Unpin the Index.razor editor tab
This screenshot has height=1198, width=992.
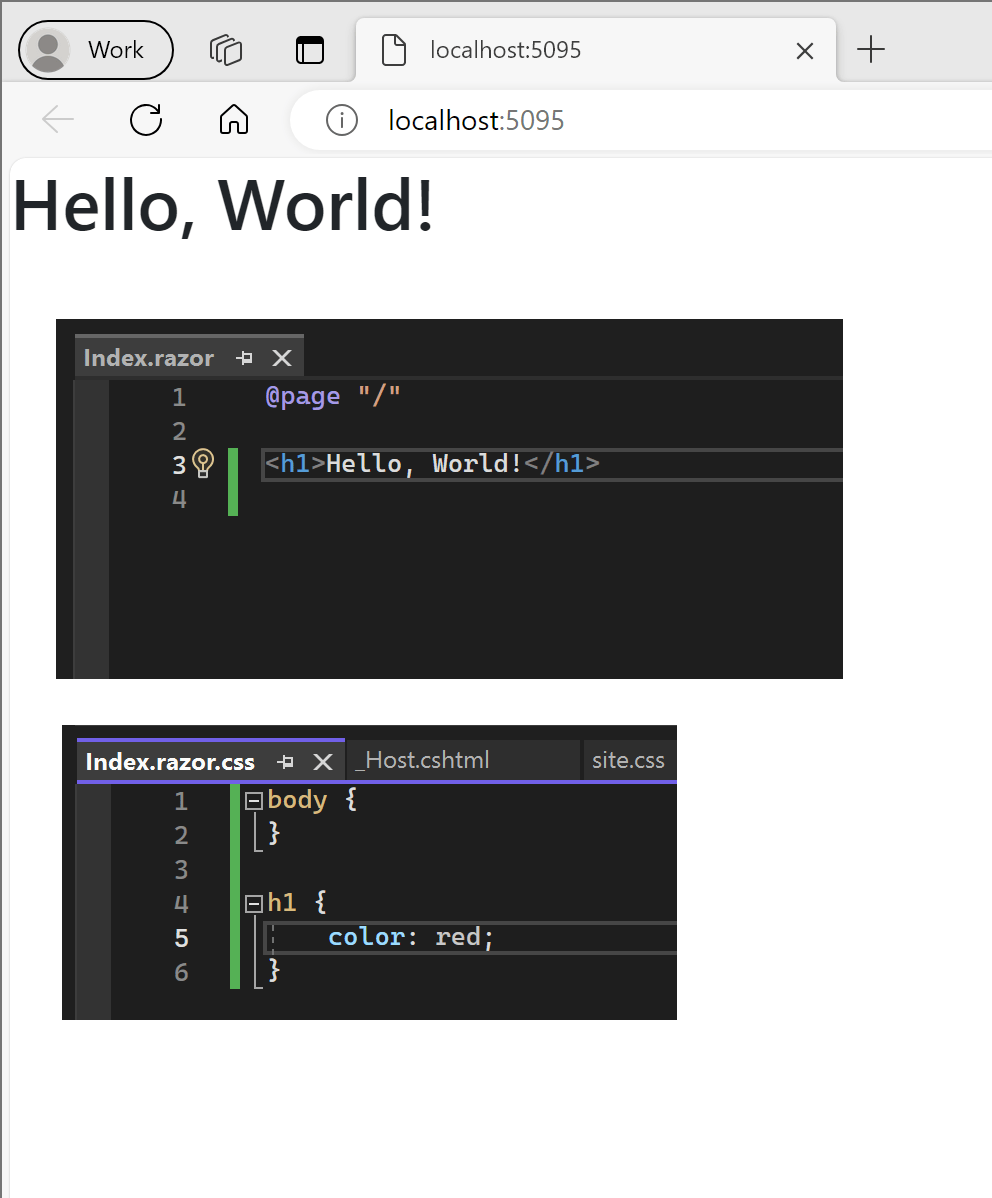tap(243, 357)
